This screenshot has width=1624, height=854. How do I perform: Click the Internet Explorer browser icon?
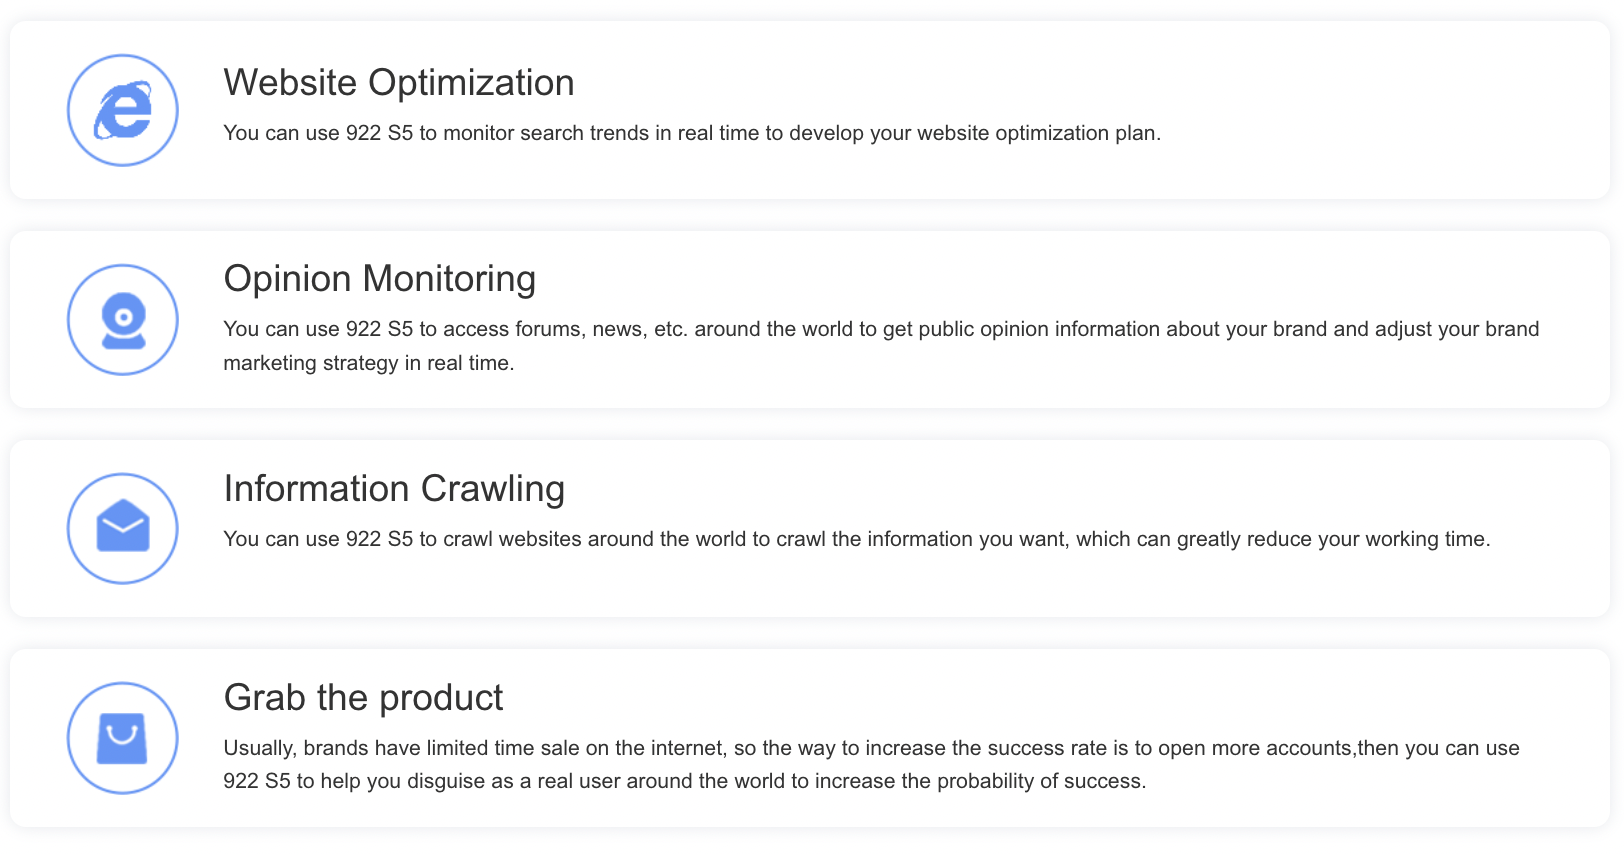click(123, 110)
